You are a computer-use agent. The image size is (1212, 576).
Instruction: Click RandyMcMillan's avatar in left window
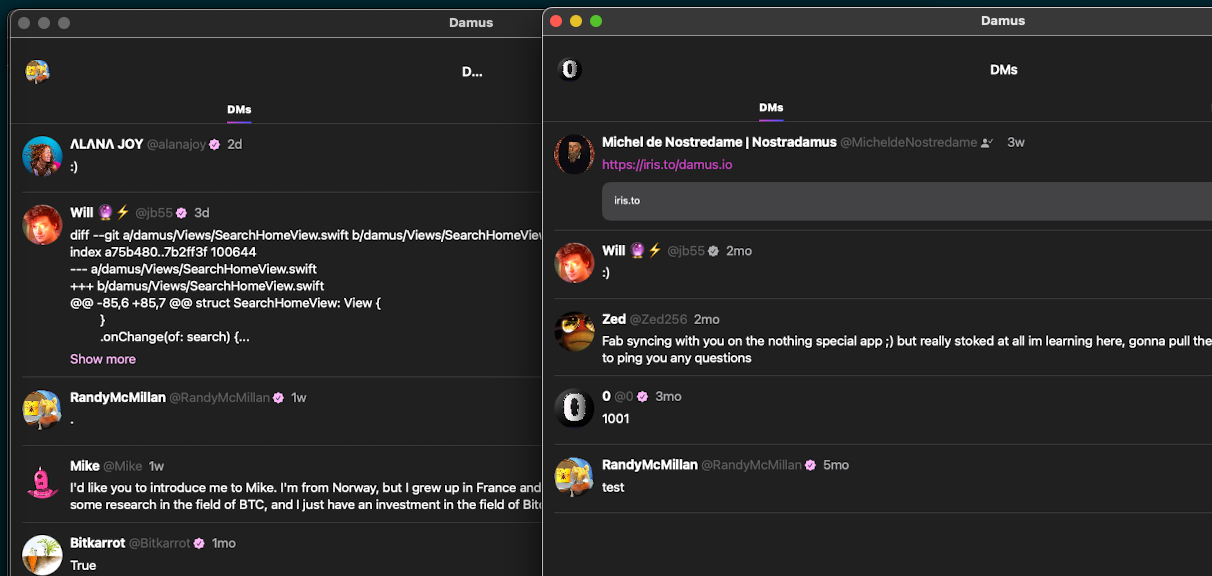[x=42, y=410]
